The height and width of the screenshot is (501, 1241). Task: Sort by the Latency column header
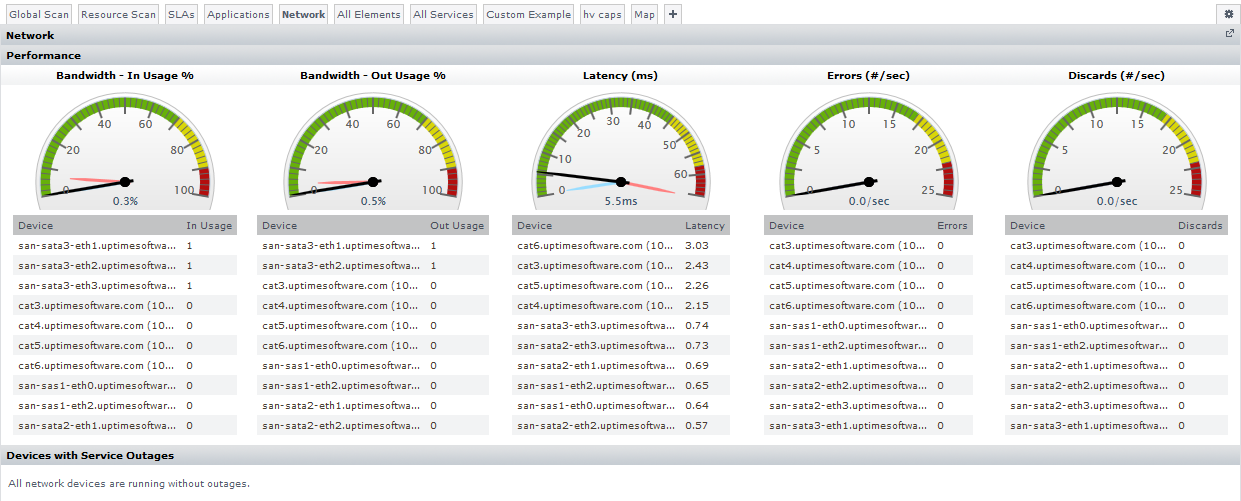point(704,226)
